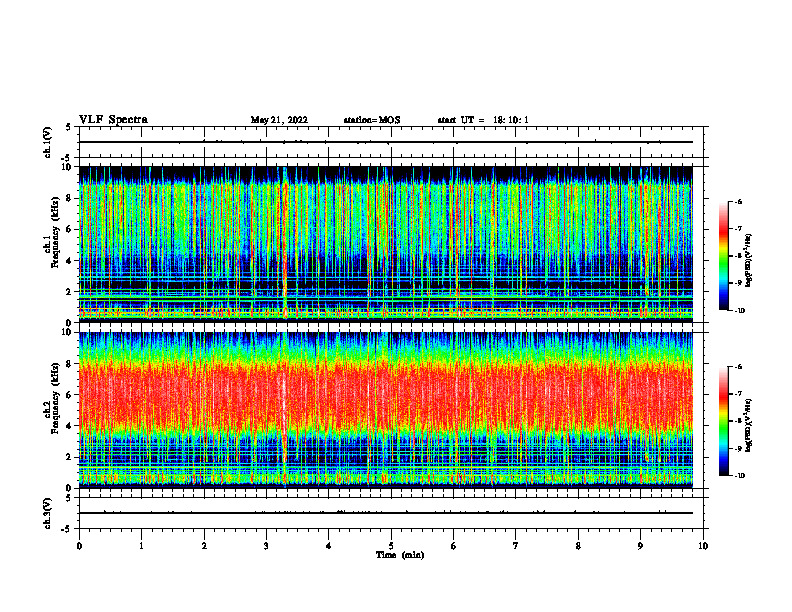This screenshot has width=792, height=612.
Task: Click the "6" frequency tick on ch.1 panel
Action: (x=71, y=230)
